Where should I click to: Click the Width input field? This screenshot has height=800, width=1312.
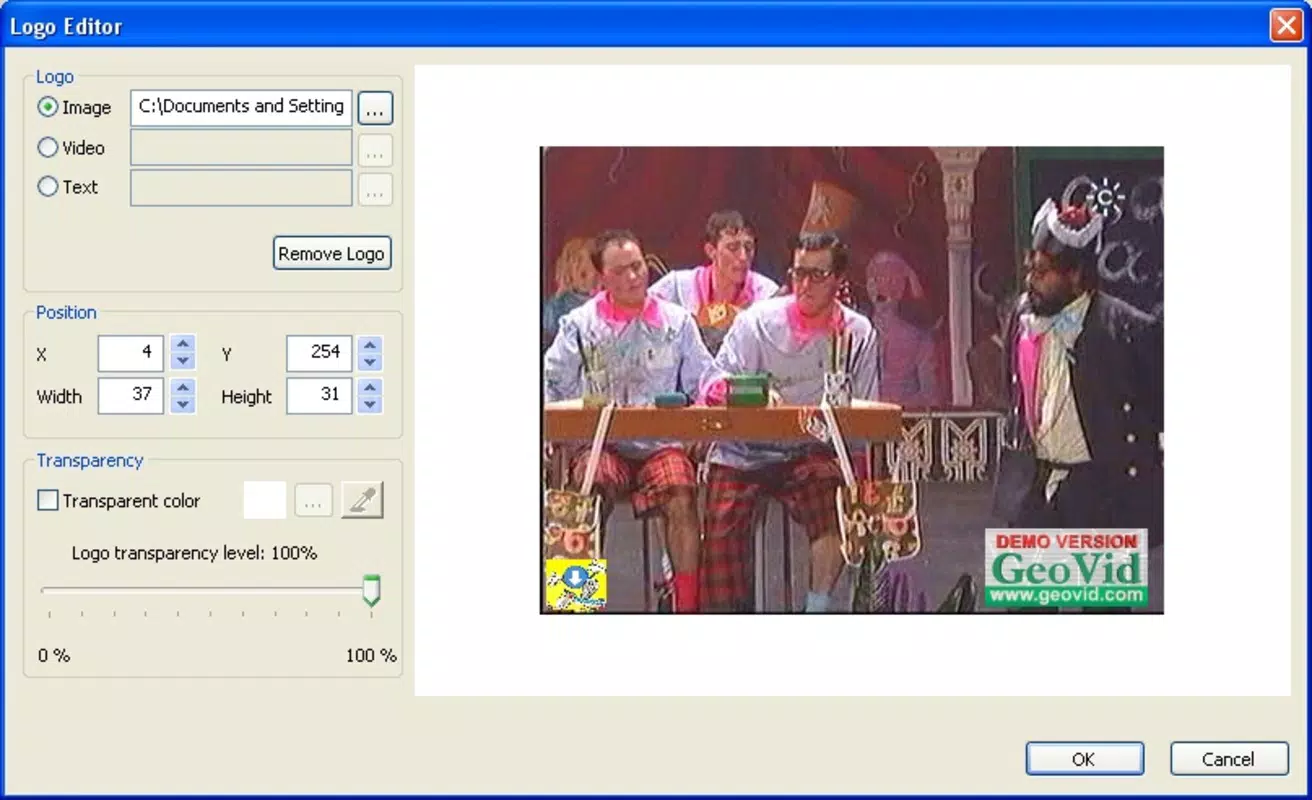point(131,395)
